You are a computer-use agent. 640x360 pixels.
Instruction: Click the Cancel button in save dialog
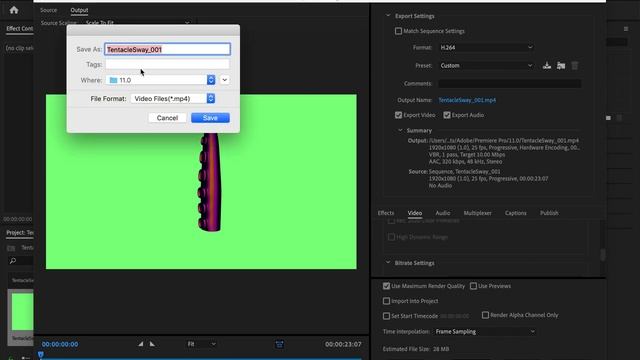coord(167,118)
